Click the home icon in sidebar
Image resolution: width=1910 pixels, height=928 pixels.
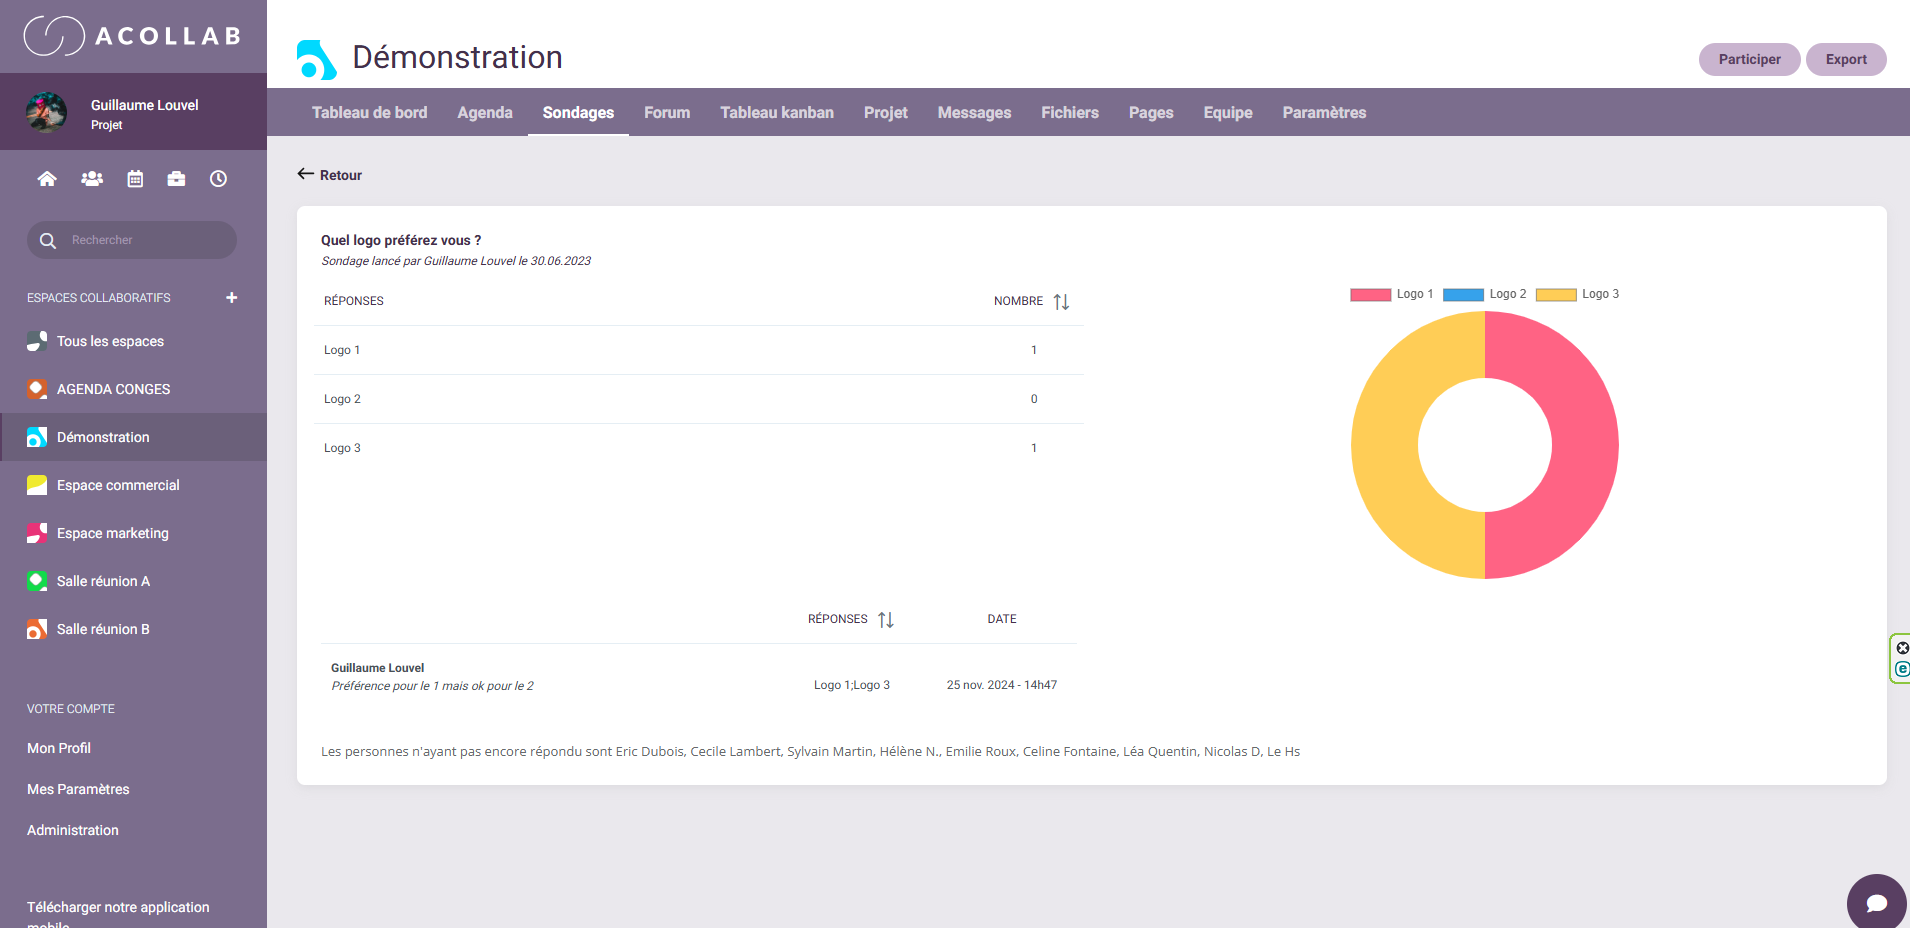coord(47,179)
